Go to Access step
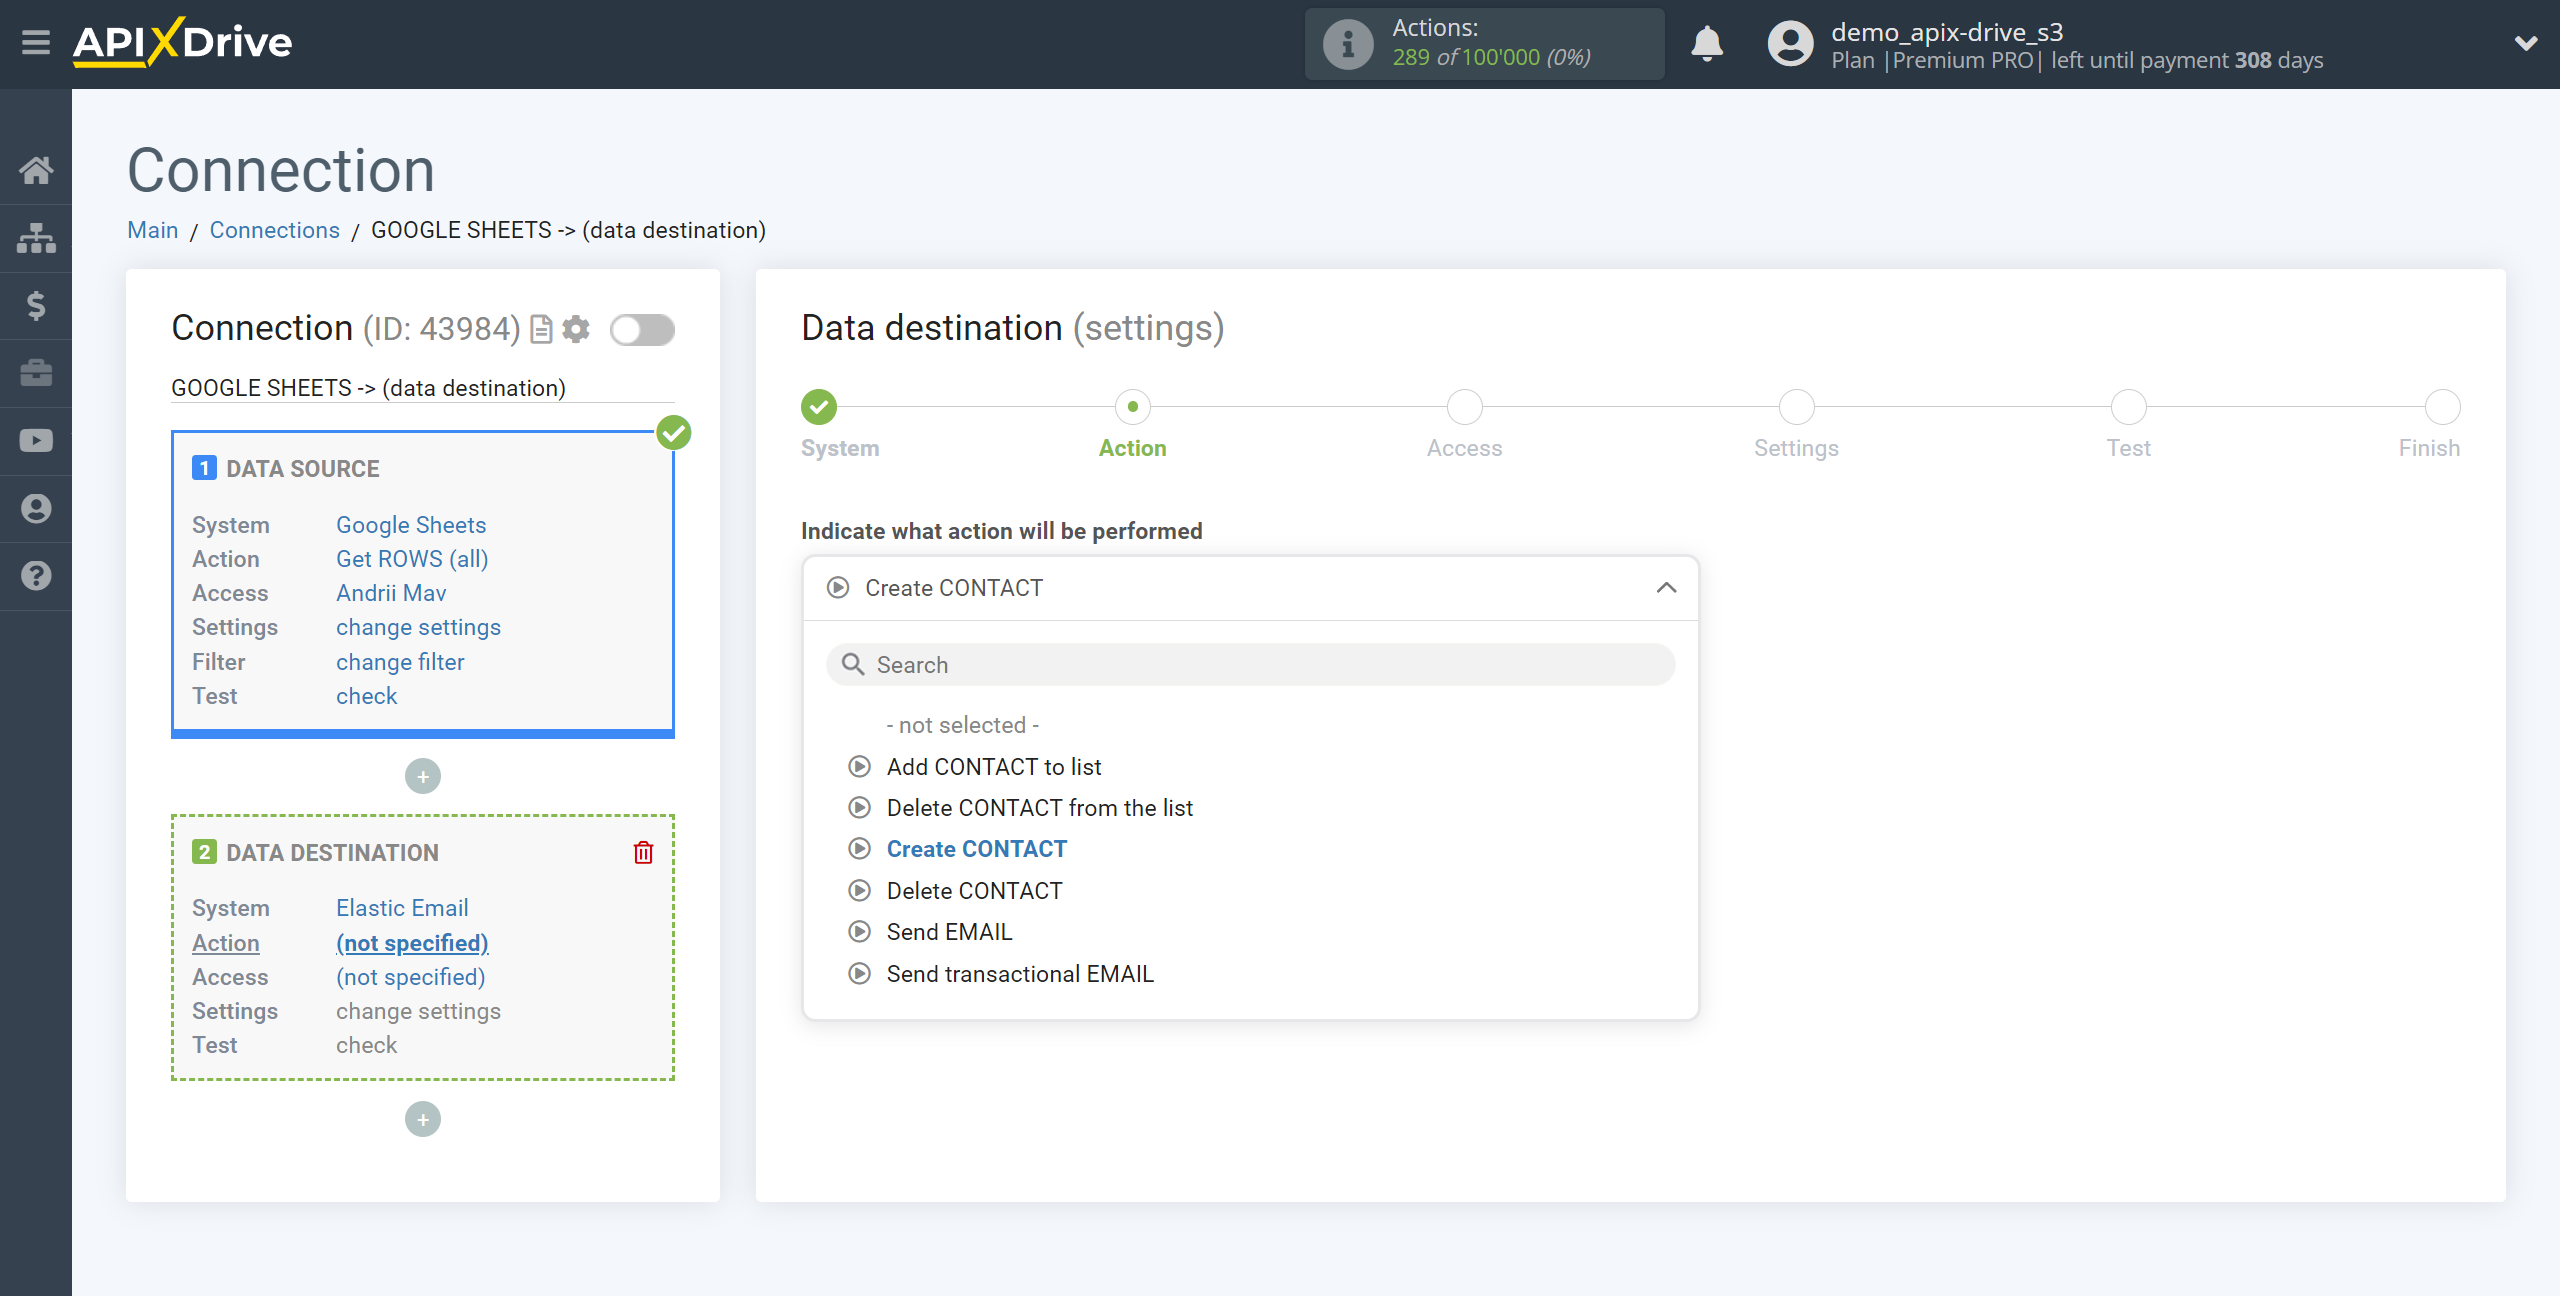The width and height of the screenshot is (2560, 1296). coord(1464,407)
